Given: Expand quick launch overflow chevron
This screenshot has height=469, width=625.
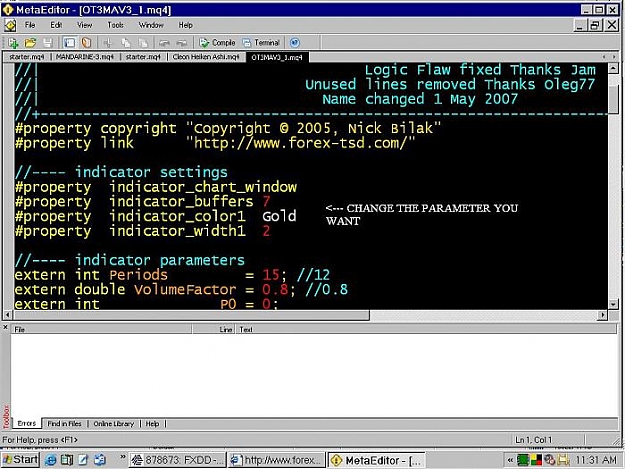Looking at the screenshot, I should [122, 457].
